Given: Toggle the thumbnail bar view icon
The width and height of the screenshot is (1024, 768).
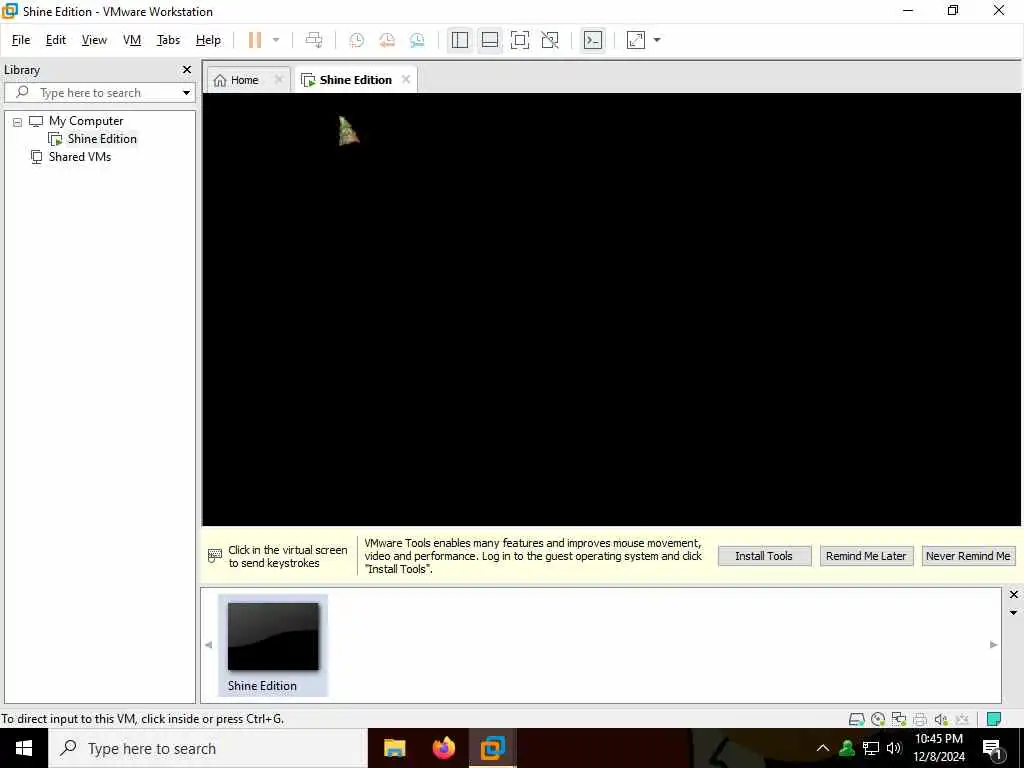Looking at the screenshot, I should (490, 40).
